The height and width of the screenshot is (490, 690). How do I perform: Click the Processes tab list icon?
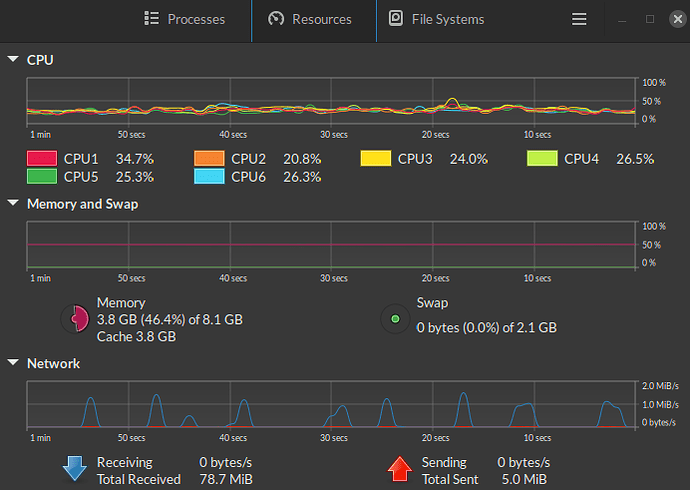point(152,19)
